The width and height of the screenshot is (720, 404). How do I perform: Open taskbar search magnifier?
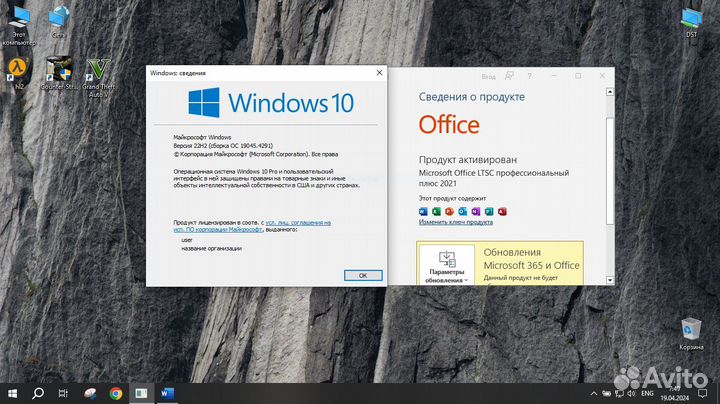38,393
